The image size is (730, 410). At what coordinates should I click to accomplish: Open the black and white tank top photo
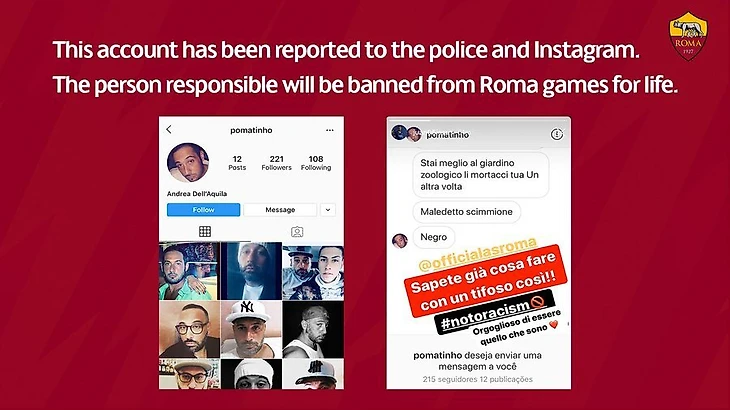pos(313,329)
